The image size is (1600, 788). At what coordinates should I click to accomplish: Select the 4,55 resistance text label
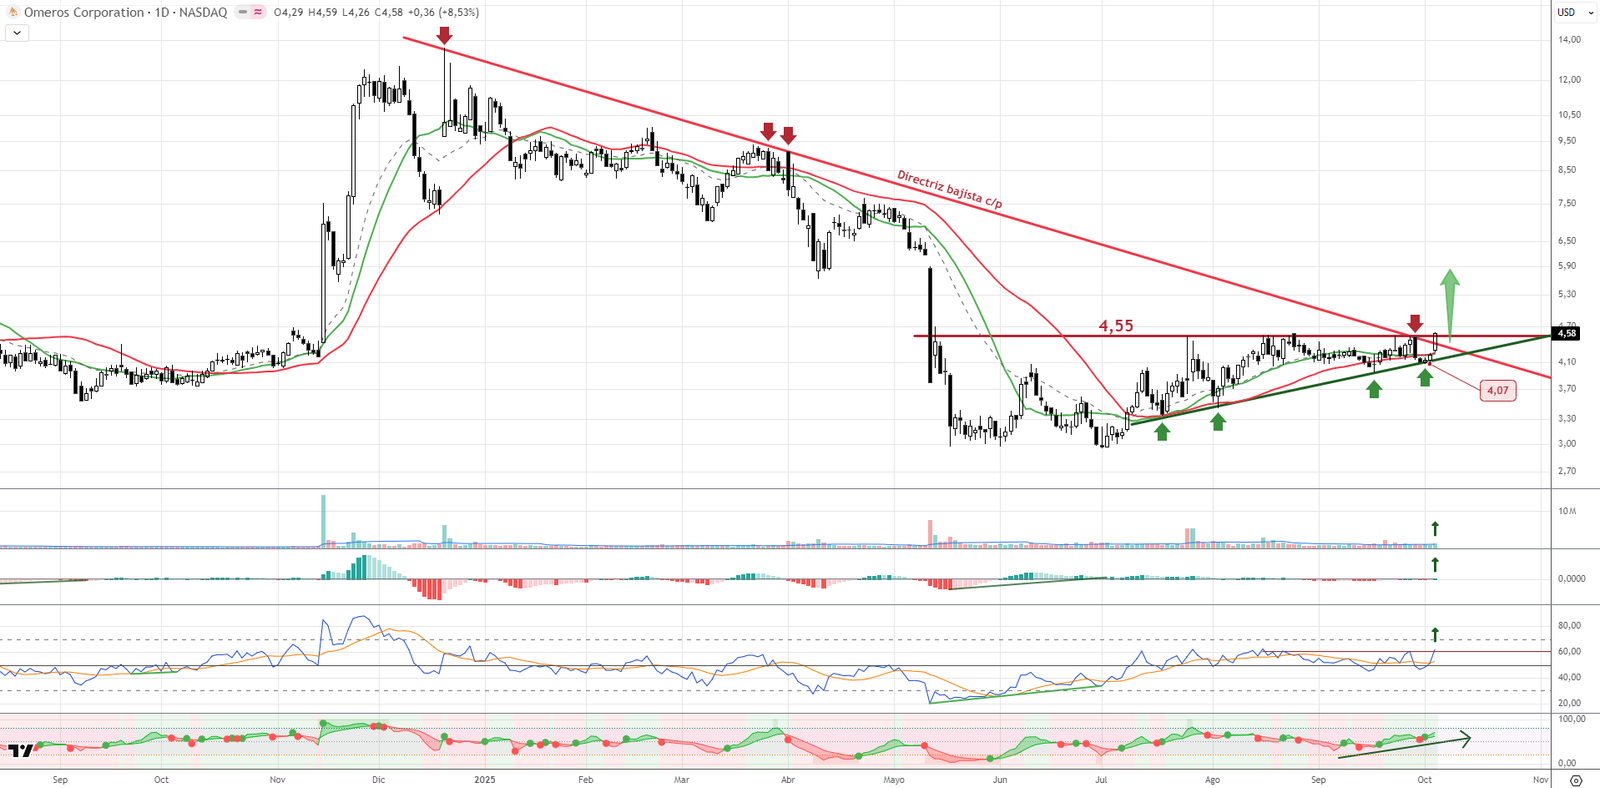coord(1116,326)
